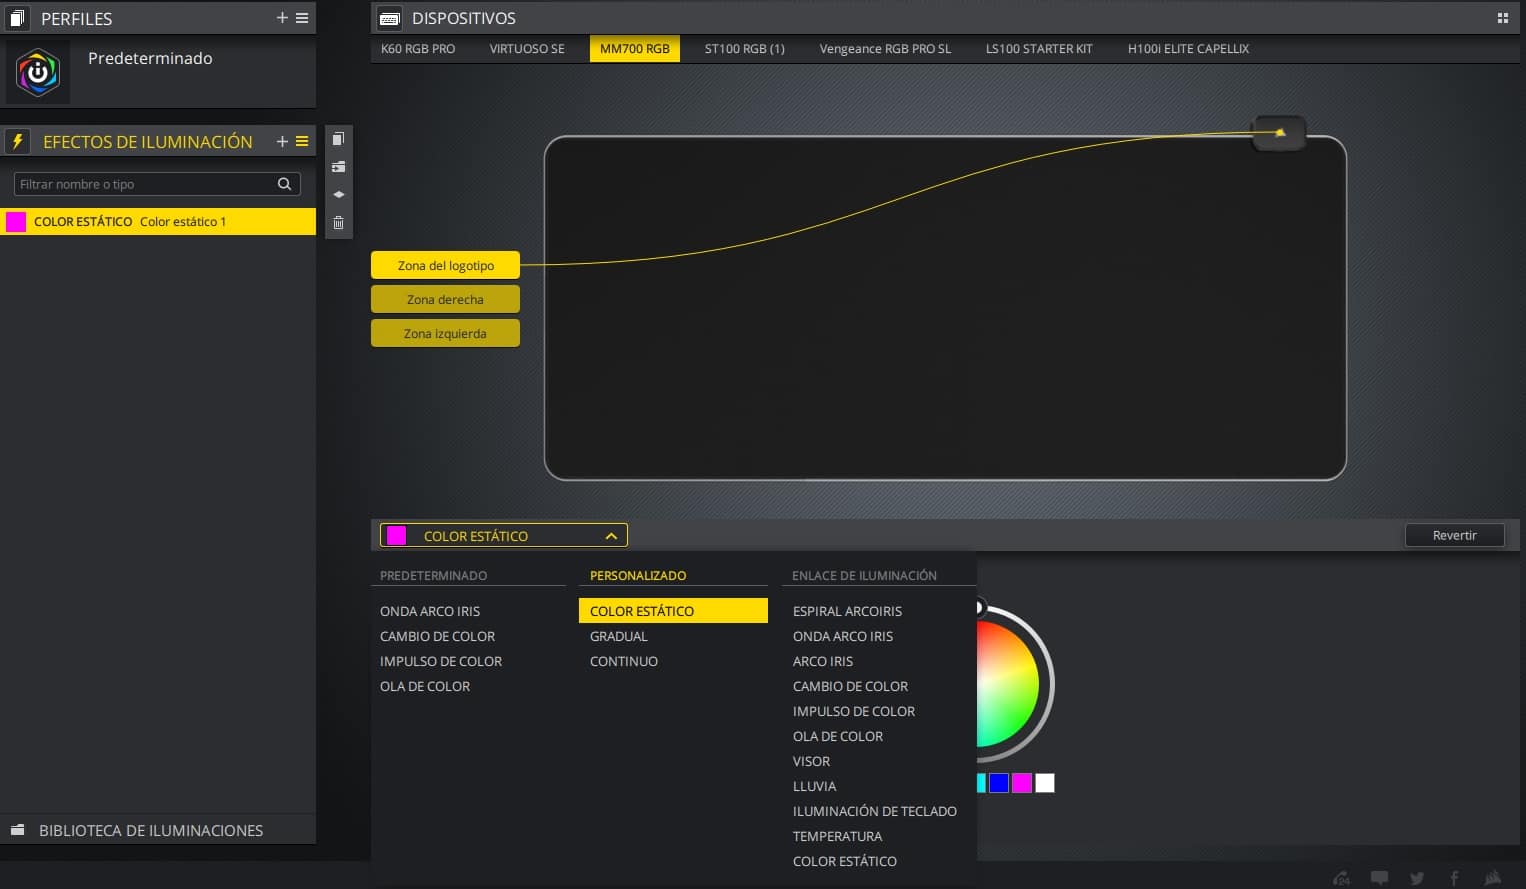Choose the TEMPERATURA lighting link effect

coord(837,836)
